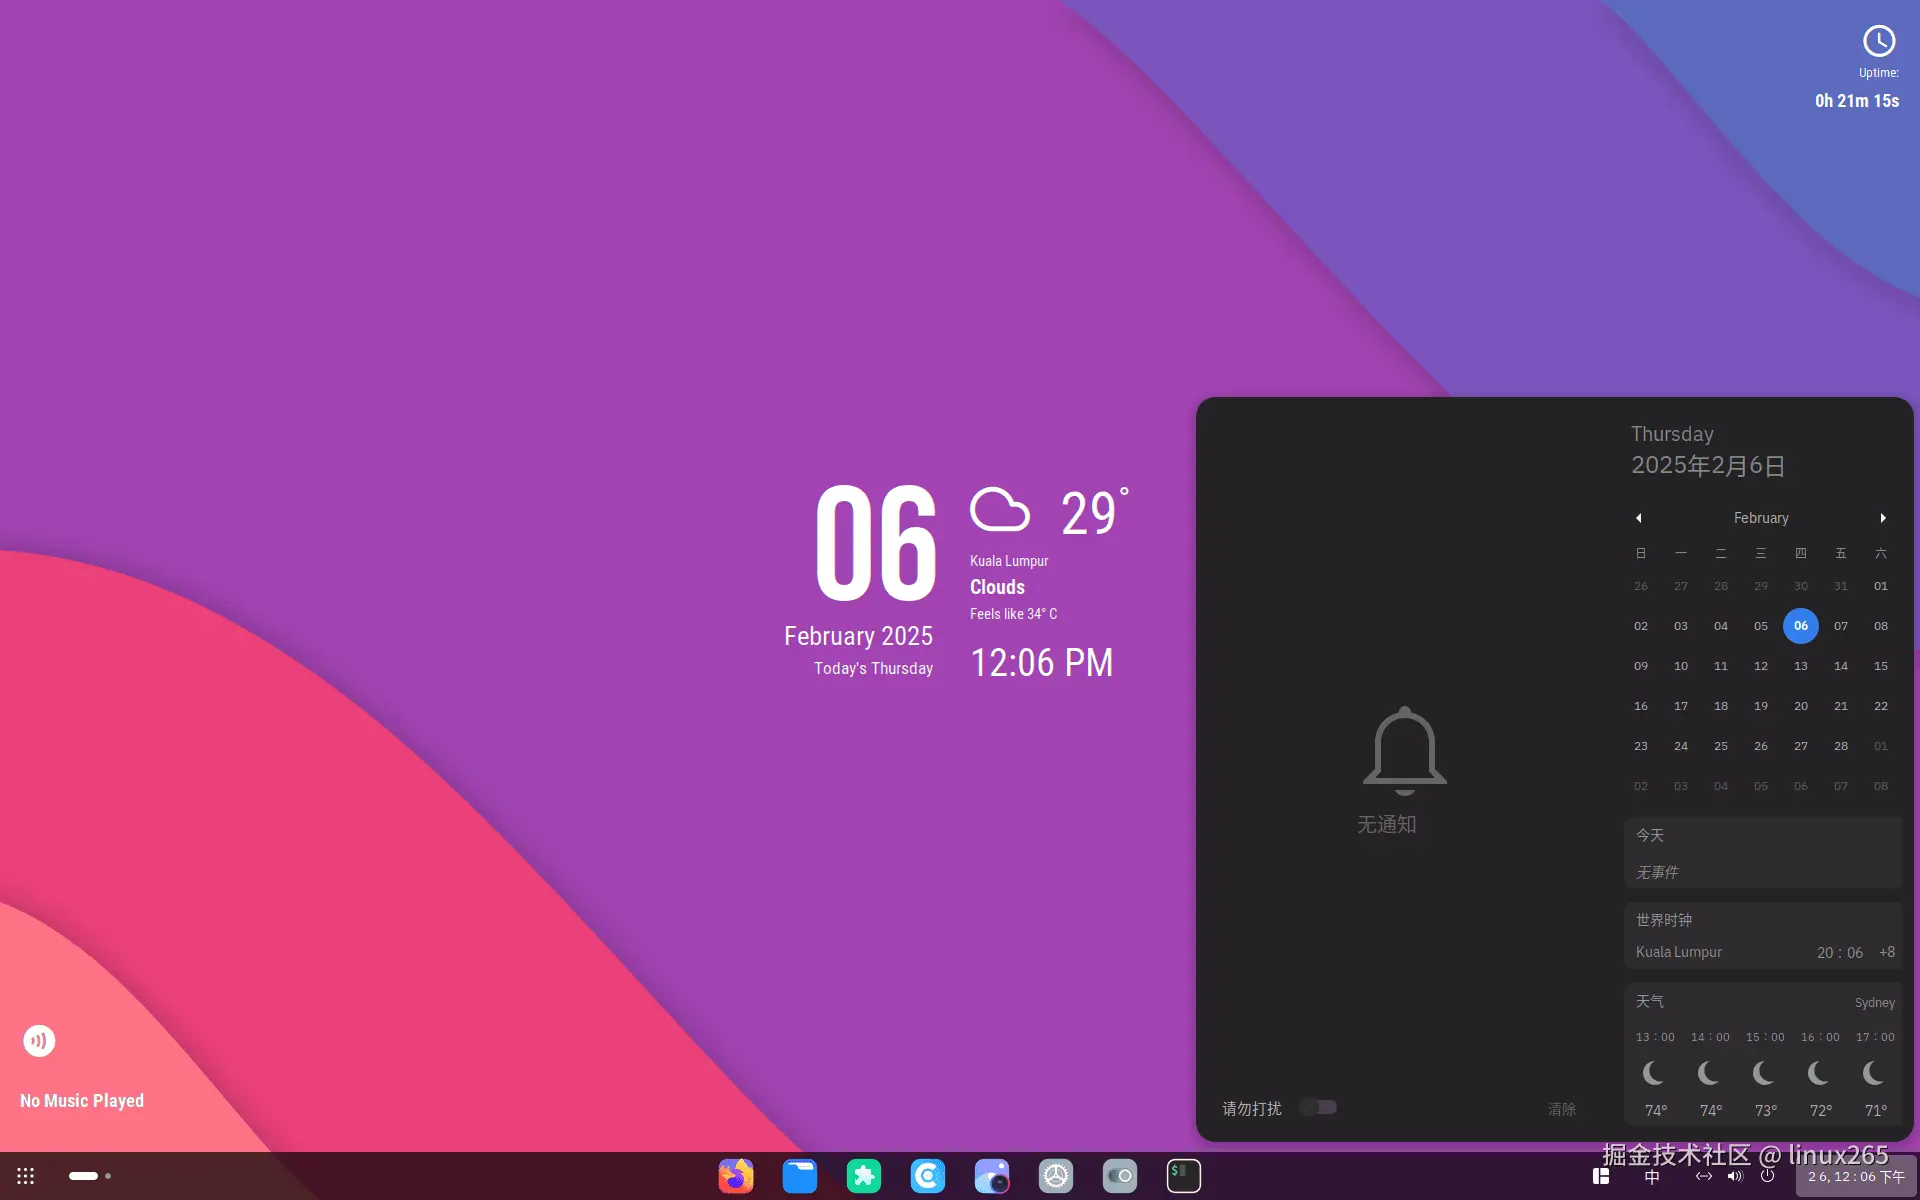Toggle the 请勿打扰 do-not-disturb switch

tap(1318, 1107)
